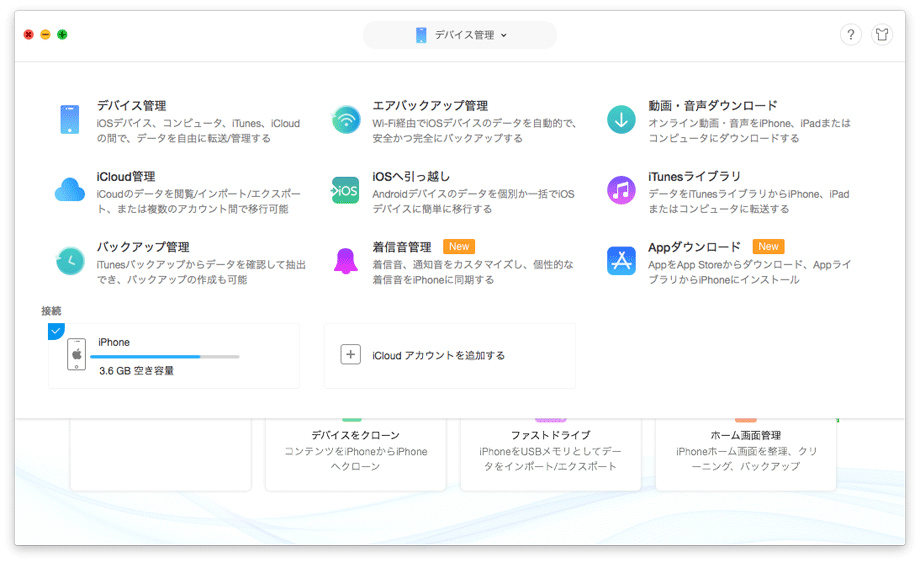
Task: Click the phone icon in title bar dropdown
Action: click(421, 35)
